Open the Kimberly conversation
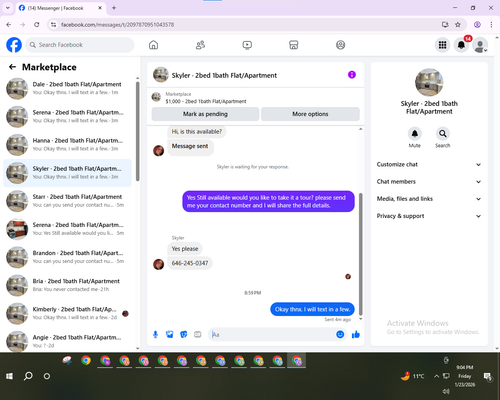Screen dimensions: 500x400 point(67,314)
